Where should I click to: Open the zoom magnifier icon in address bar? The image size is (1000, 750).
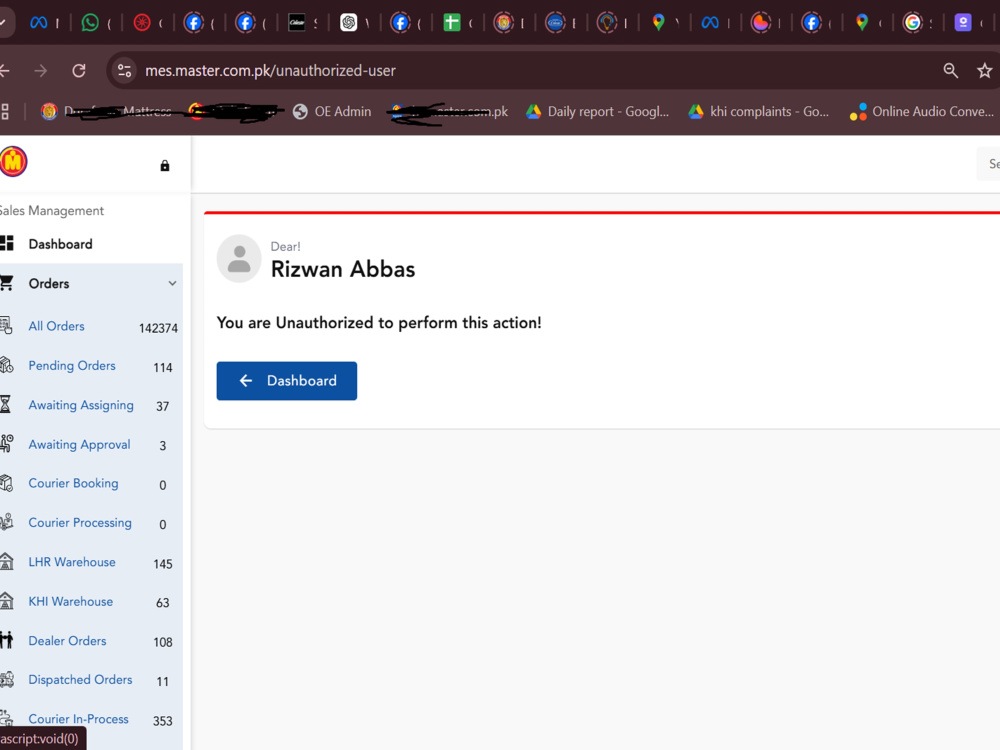pos(950,71)
